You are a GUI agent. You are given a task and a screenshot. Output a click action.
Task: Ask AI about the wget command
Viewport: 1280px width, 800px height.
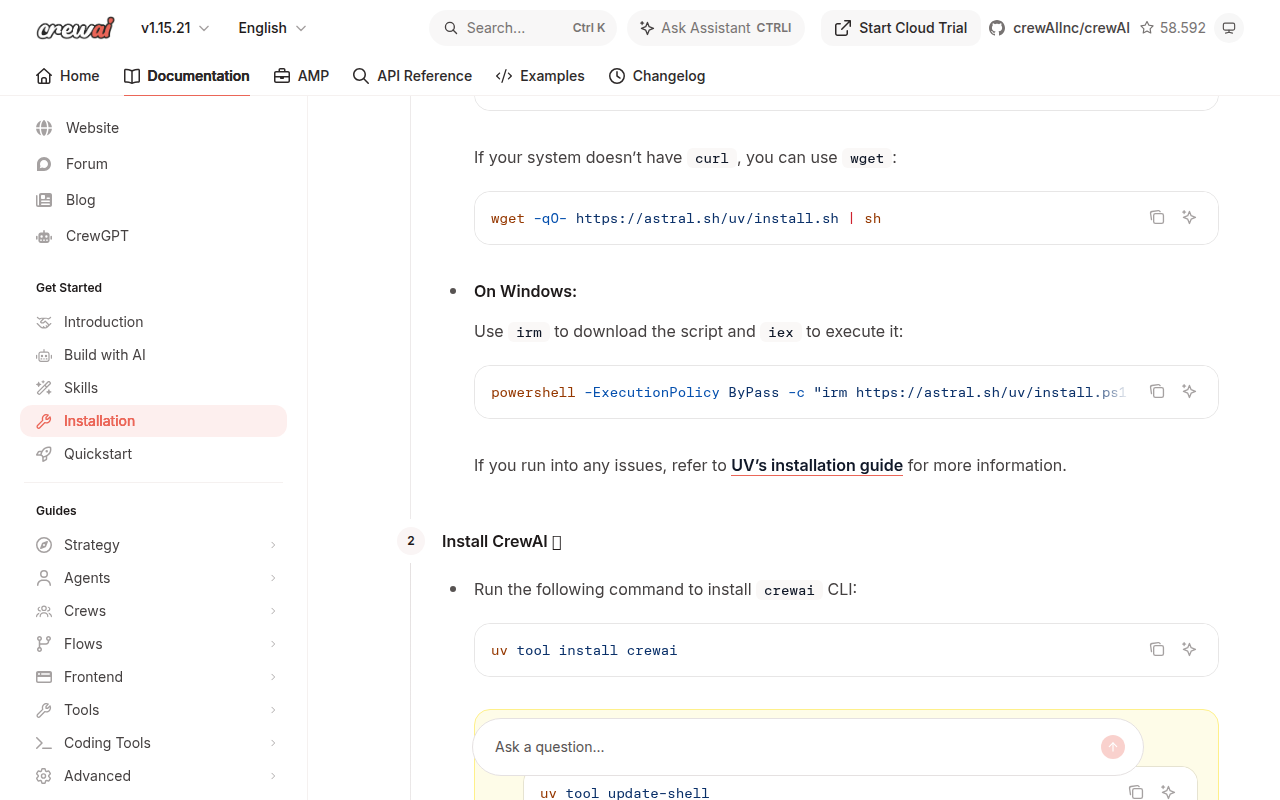coord(1189,217)
